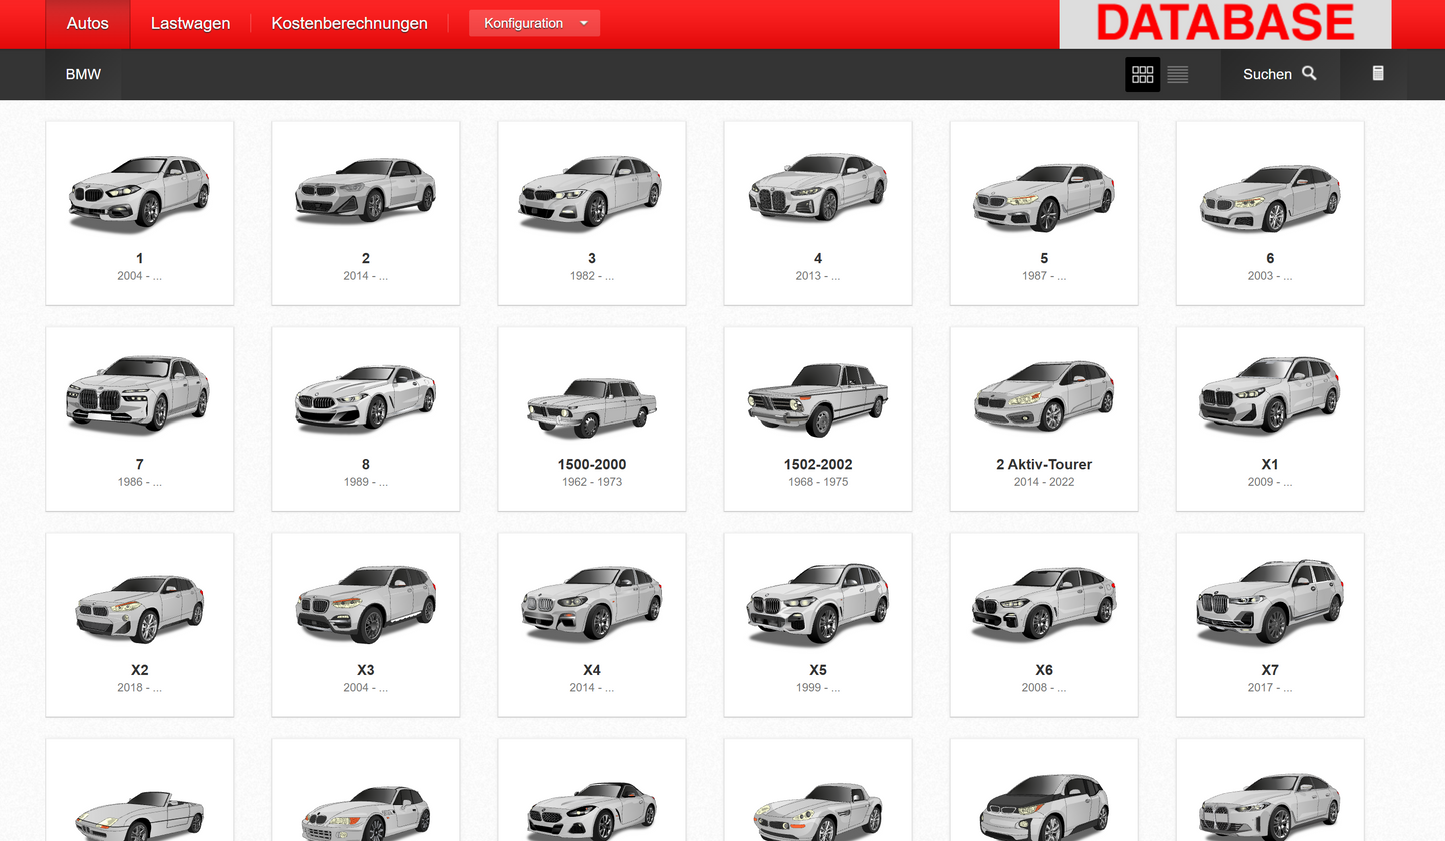Viewport: 1445px width, 841px height.
Task: Switch to grid tile view
Action: (1142, 74)
